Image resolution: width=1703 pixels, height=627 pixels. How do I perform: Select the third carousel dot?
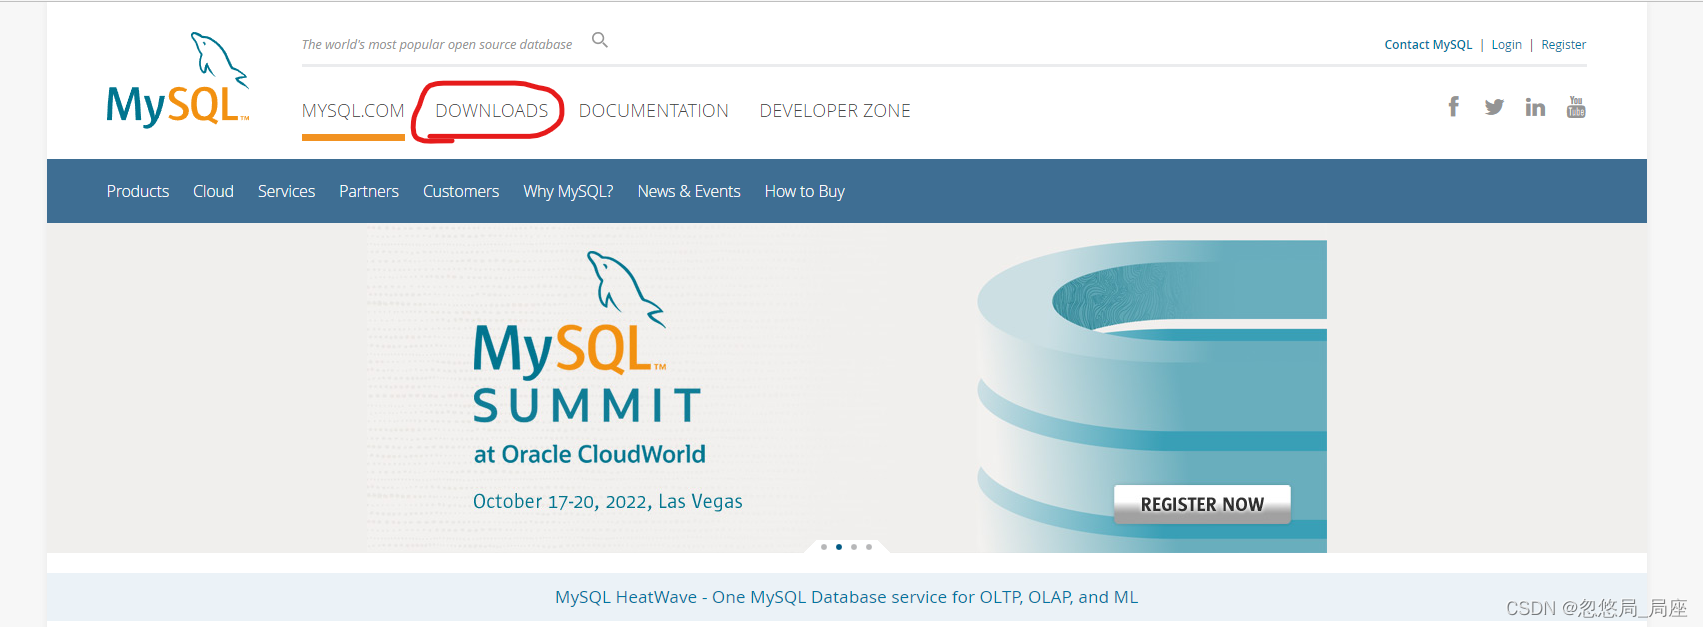[854, 547]
